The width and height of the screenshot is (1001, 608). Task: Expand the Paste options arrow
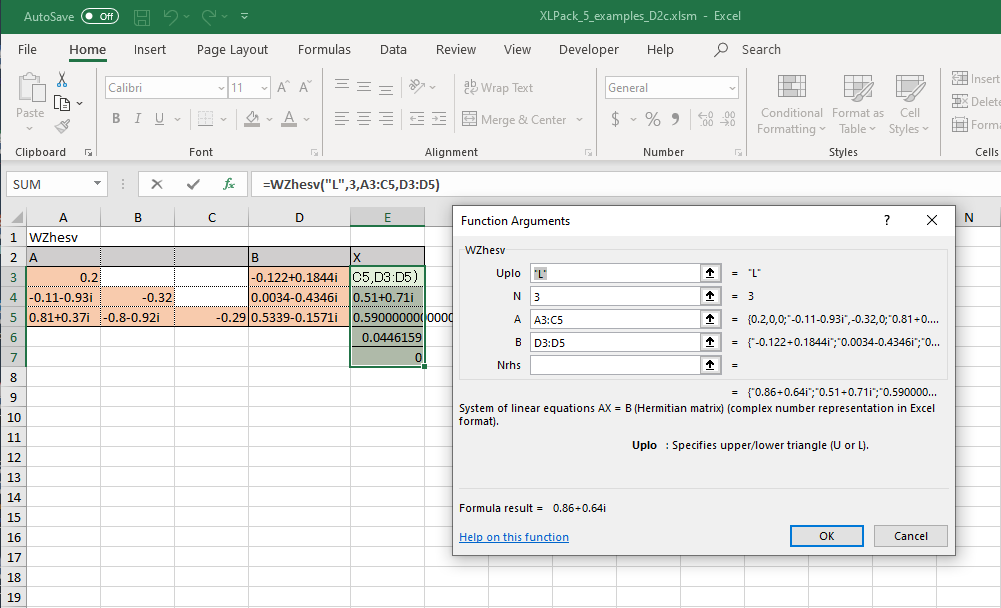click(x=30, y=128)
